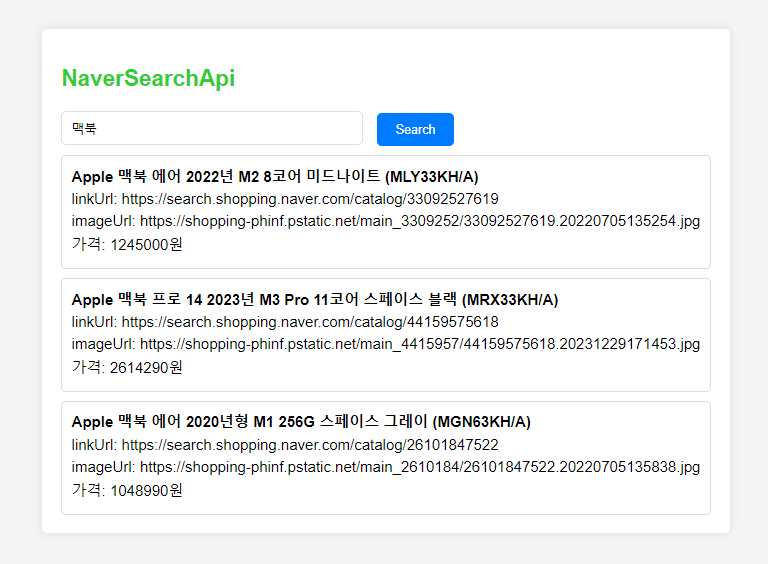Click the NaverSearchApi heading
This screenshot has width=768, height=564.
pos(148,78)
